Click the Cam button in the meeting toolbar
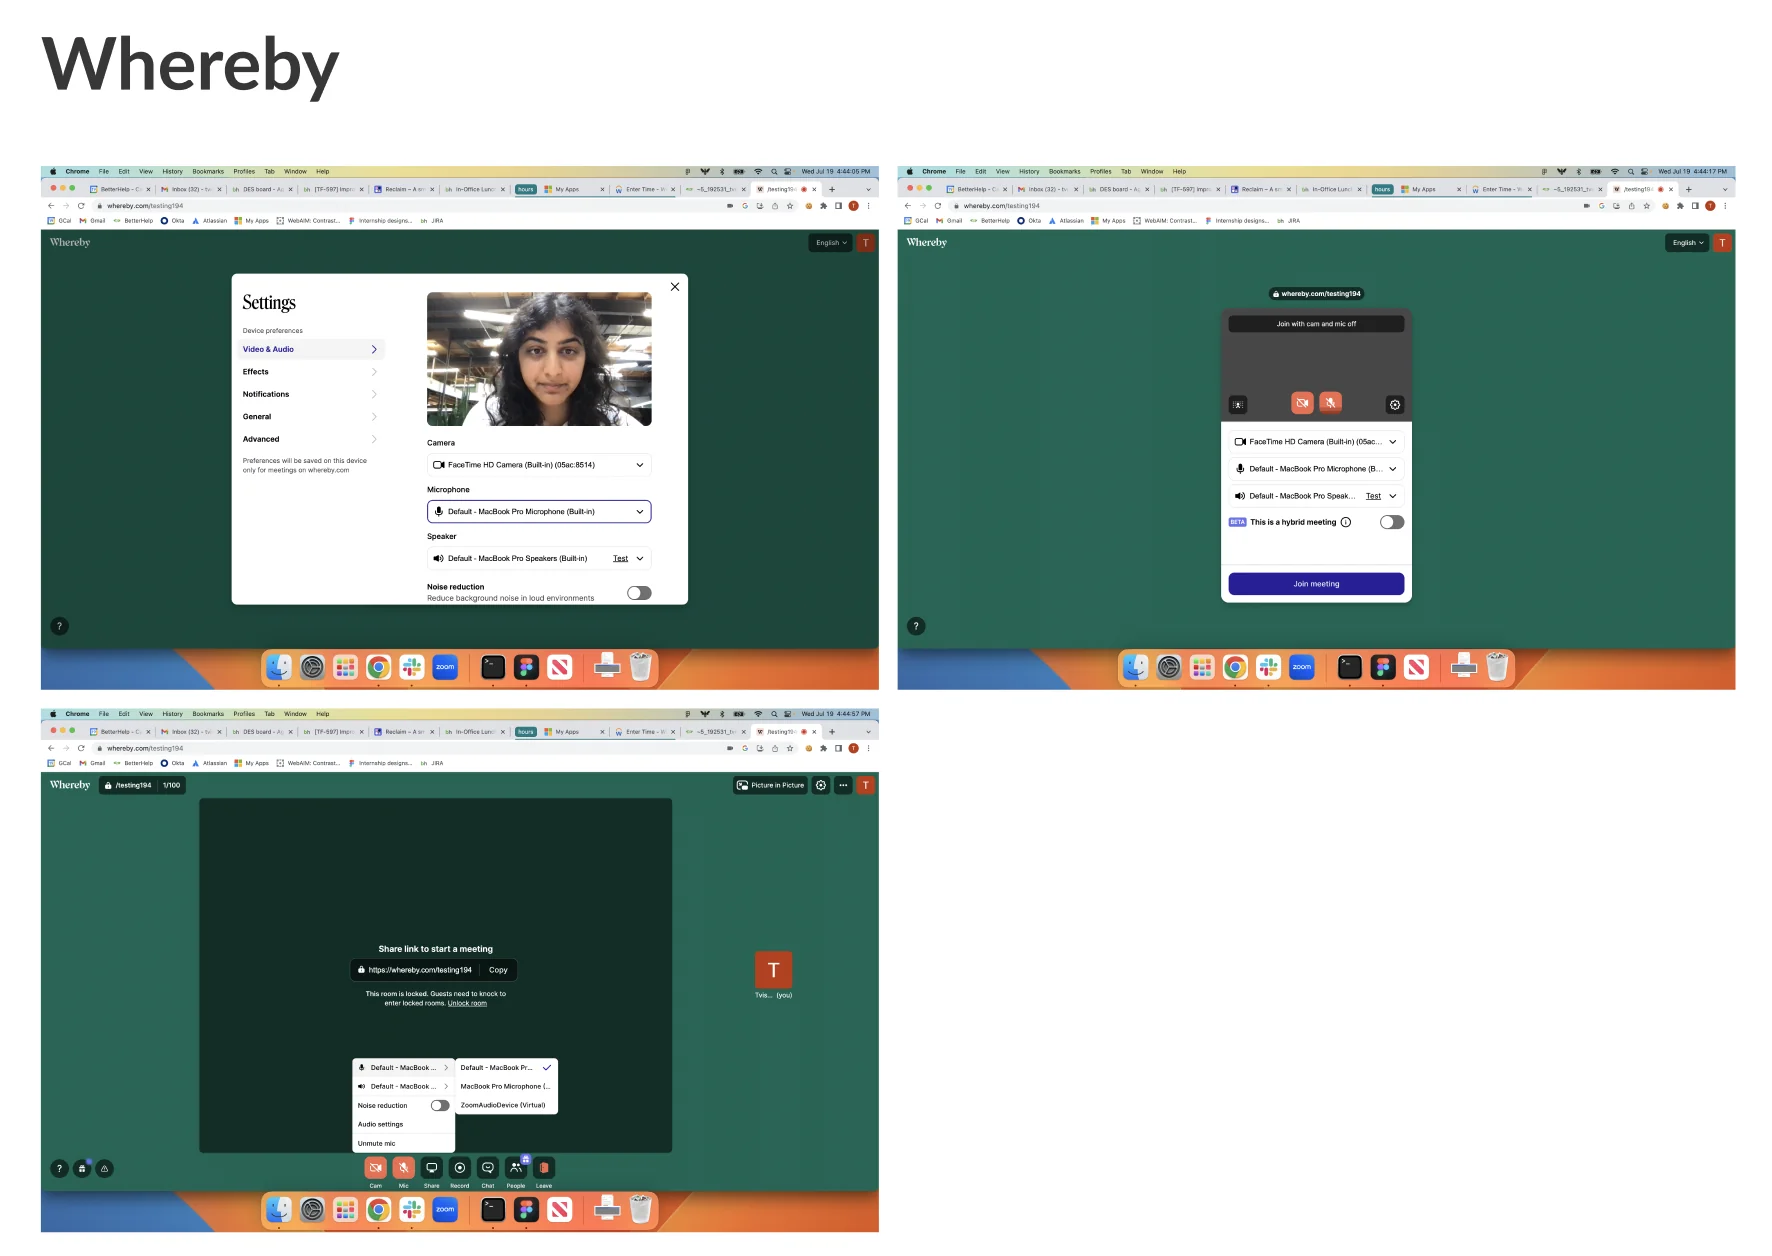 point(375,1168)
